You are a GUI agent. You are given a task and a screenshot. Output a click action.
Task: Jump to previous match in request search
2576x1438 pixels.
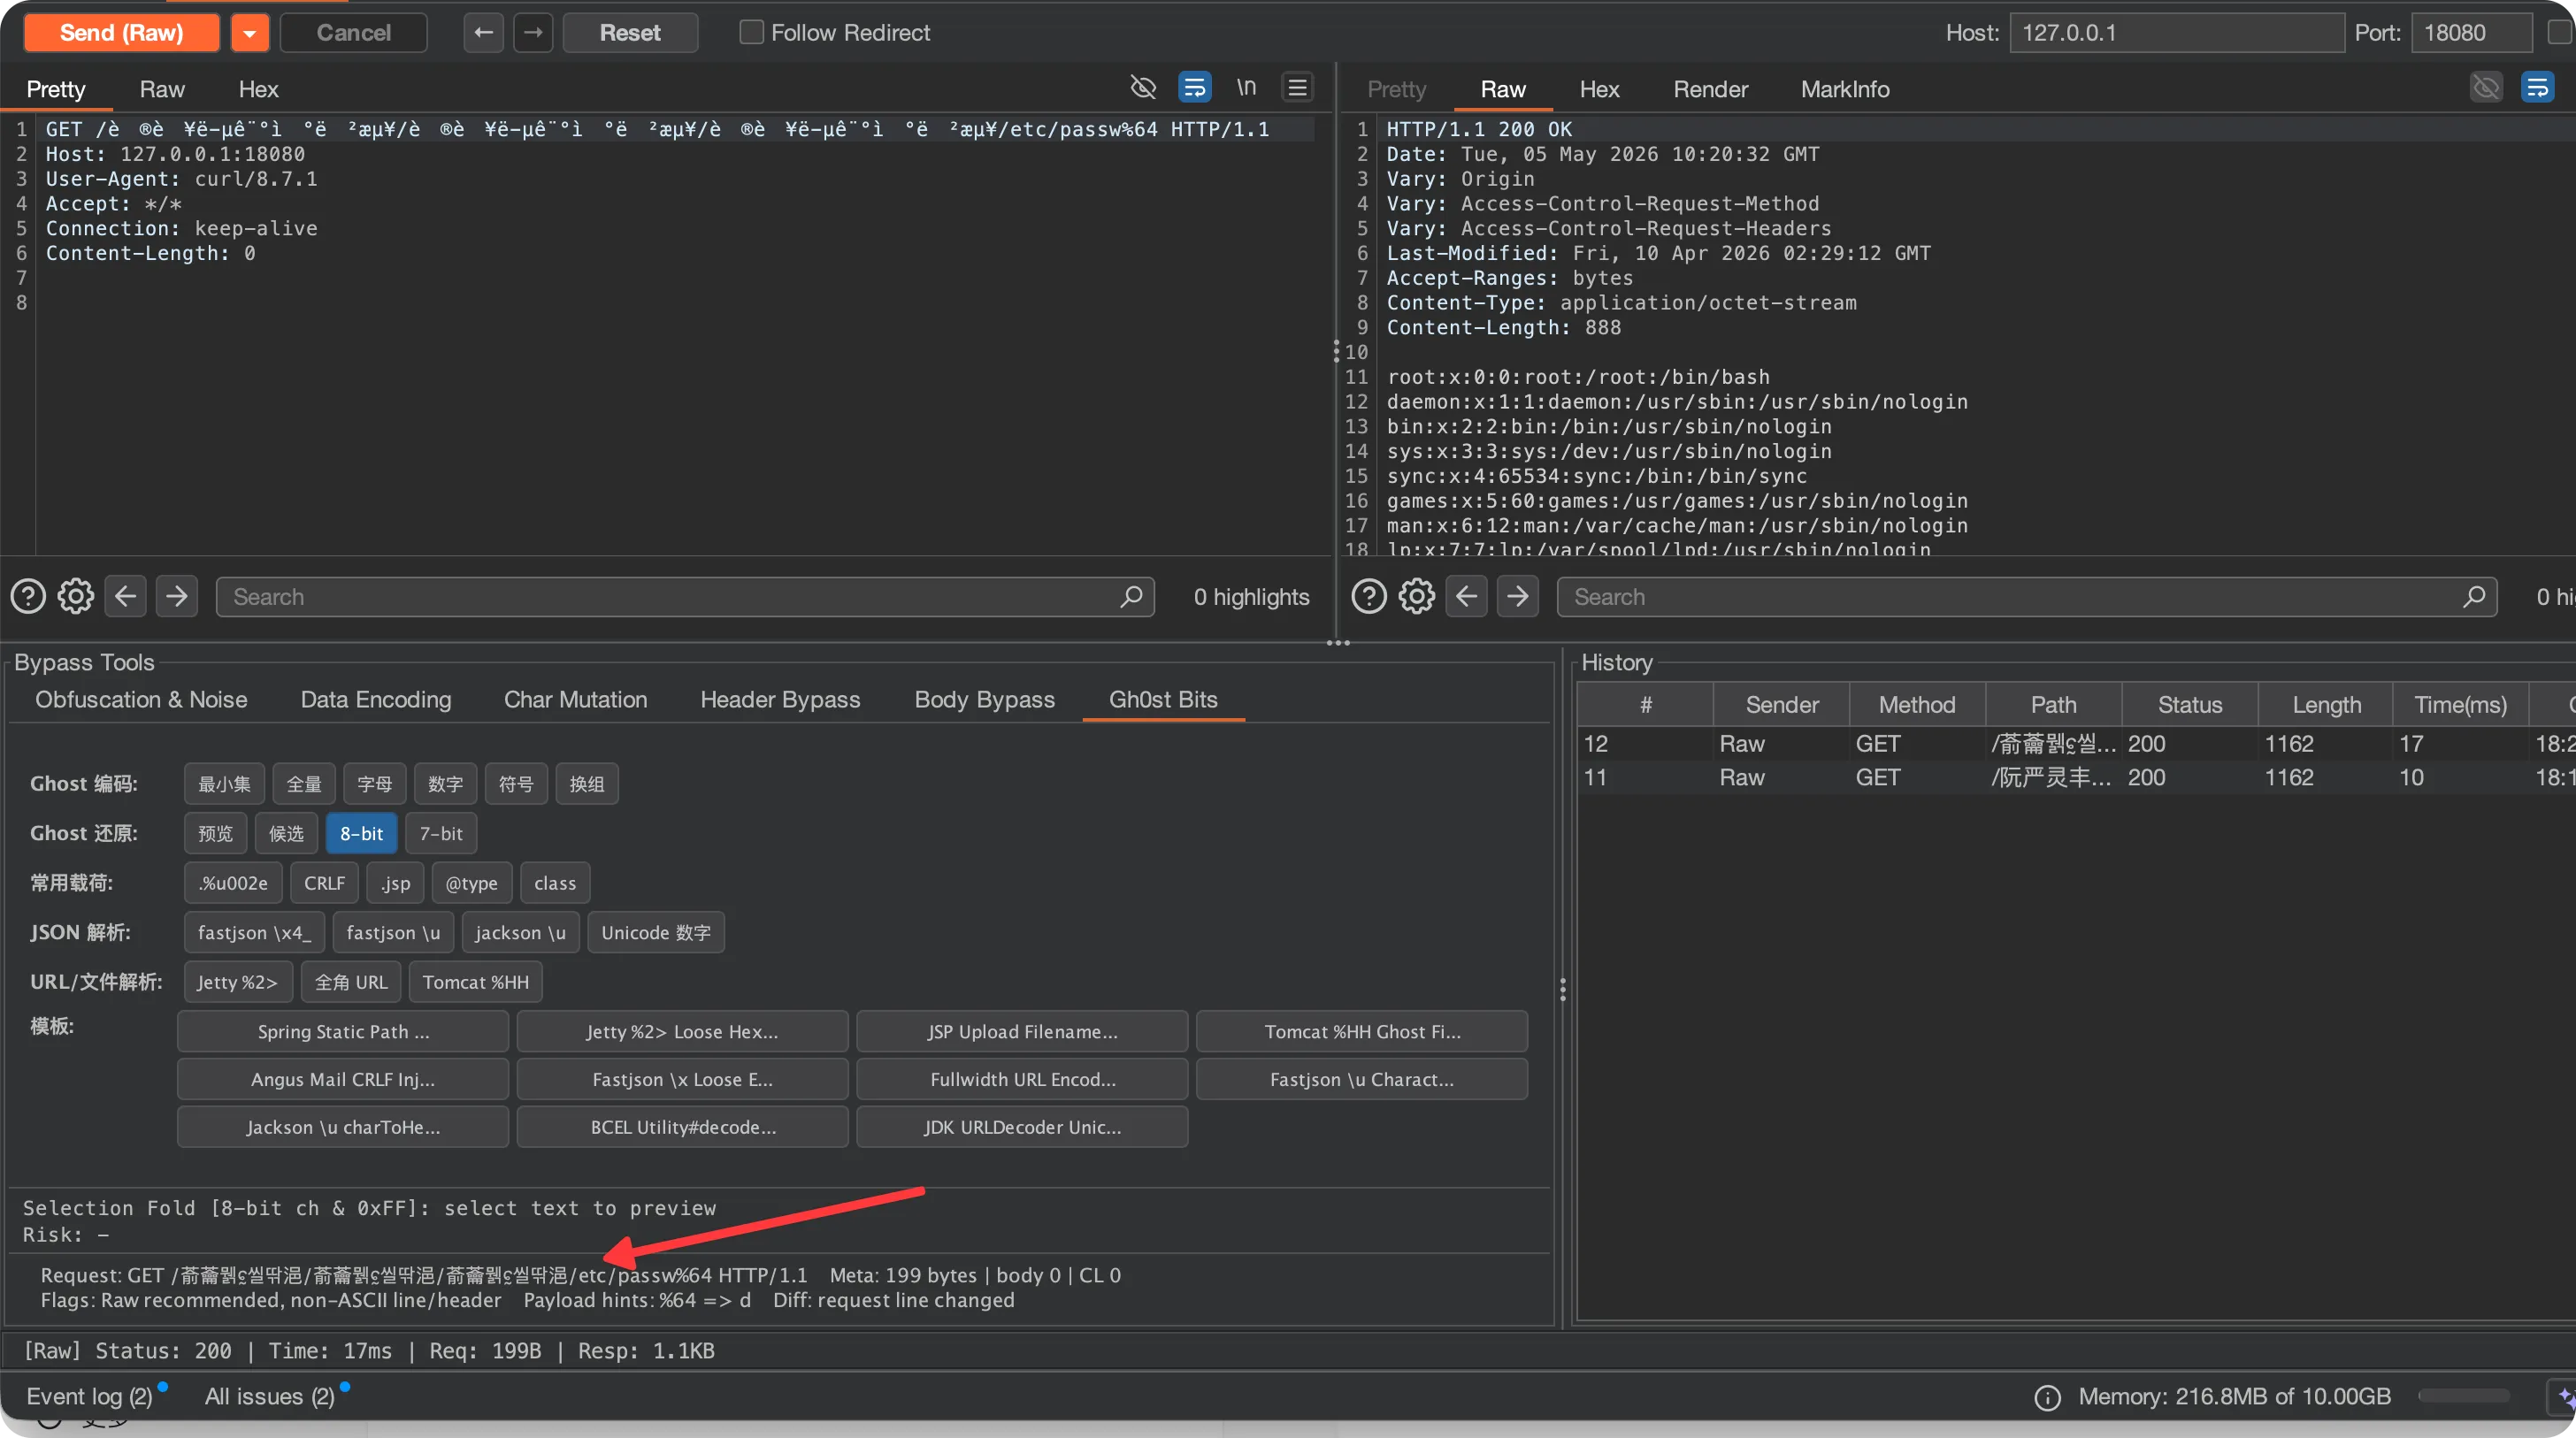point(125,596)
